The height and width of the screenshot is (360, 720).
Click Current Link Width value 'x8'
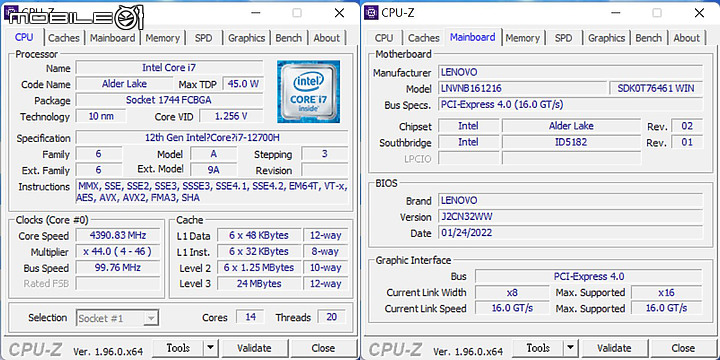tap(512, 292)
